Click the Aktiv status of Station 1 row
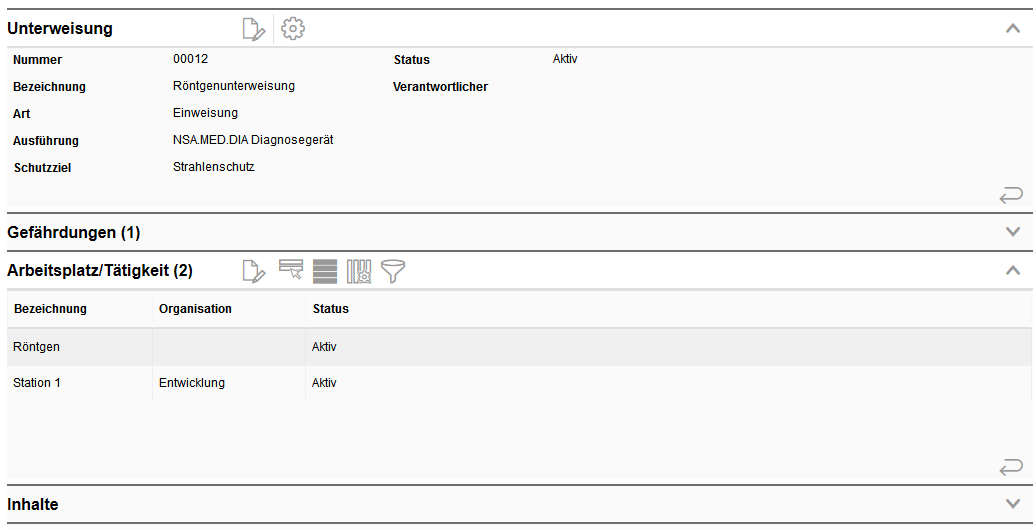The height and width of the screenshot is (529, 1036). (324, 383)
